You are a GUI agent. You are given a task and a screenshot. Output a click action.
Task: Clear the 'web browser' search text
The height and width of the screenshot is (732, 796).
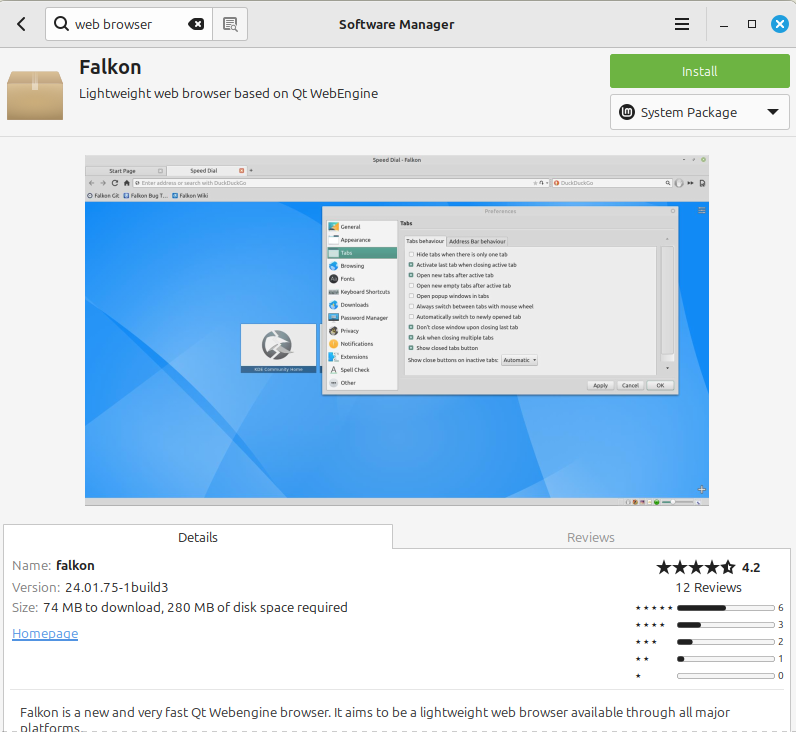pos(196,24)
